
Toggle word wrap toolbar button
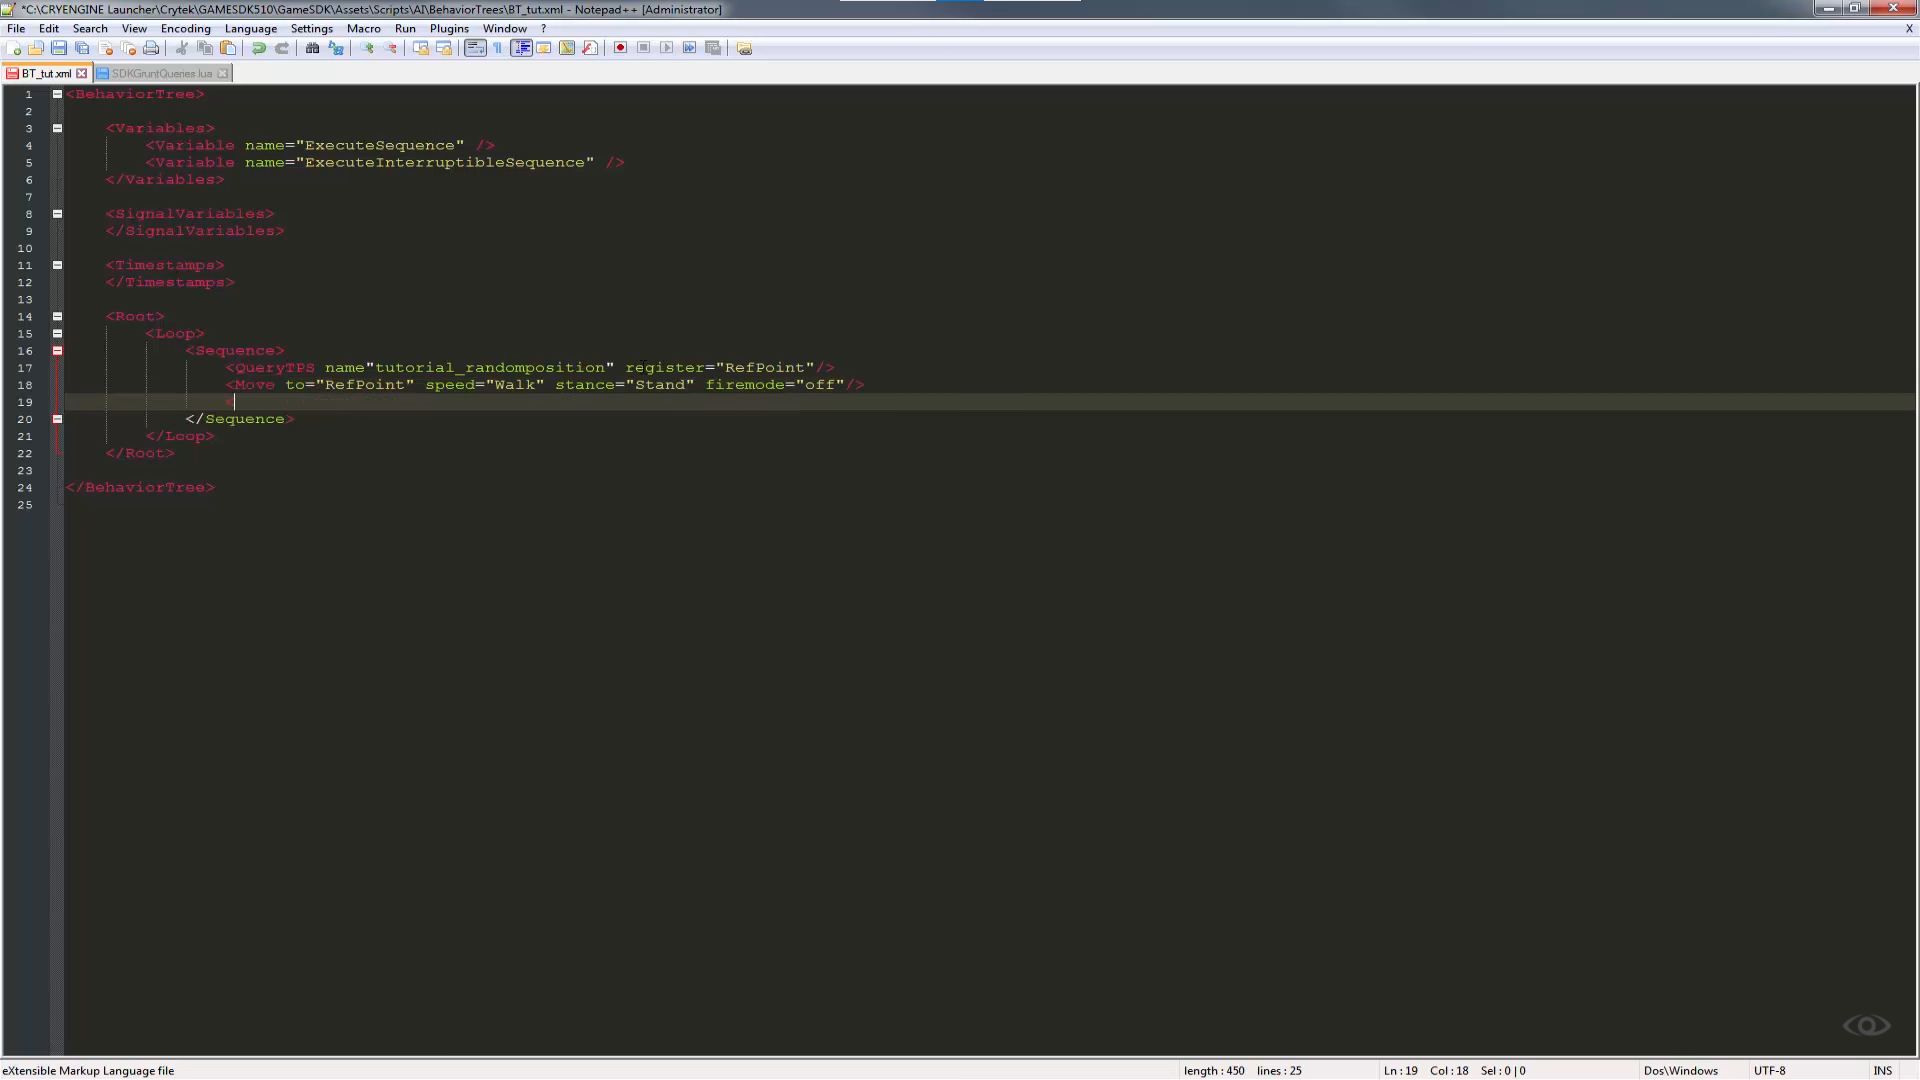[x=475, y=48]
